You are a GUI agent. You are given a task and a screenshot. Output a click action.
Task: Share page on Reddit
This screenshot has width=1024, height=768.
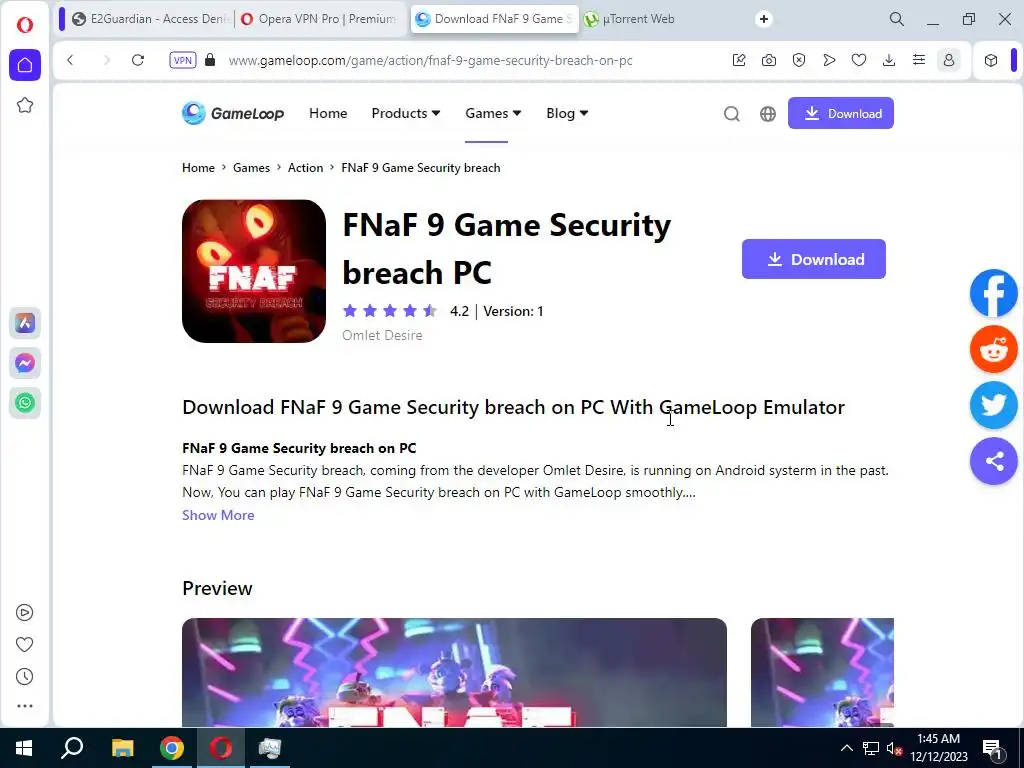click(993, 349)
